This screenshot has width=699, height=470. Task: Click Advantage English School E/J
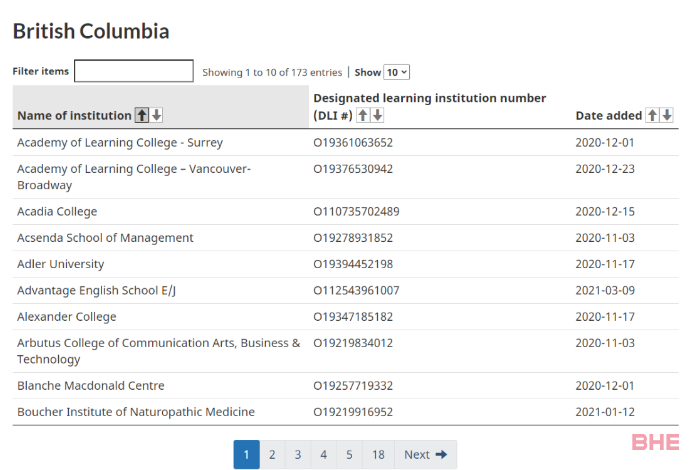pyautogui.click(x=96, y=290)
